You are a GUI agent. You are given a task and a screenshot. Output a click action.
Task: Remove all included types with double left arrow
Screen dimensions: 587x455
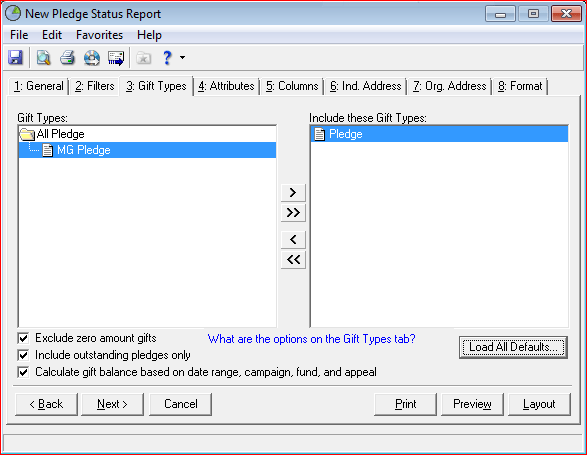293,260
